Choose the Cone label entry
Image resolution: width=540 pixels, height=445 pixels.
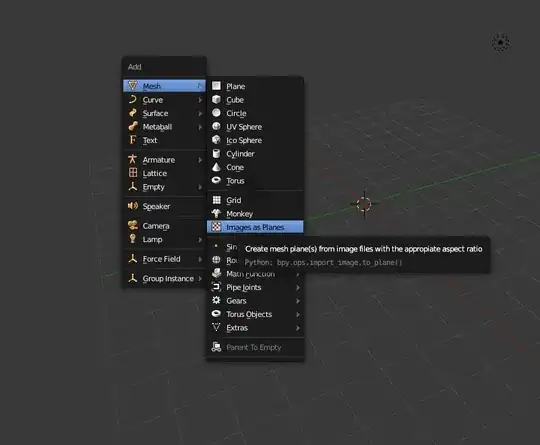tap(235, 167)
